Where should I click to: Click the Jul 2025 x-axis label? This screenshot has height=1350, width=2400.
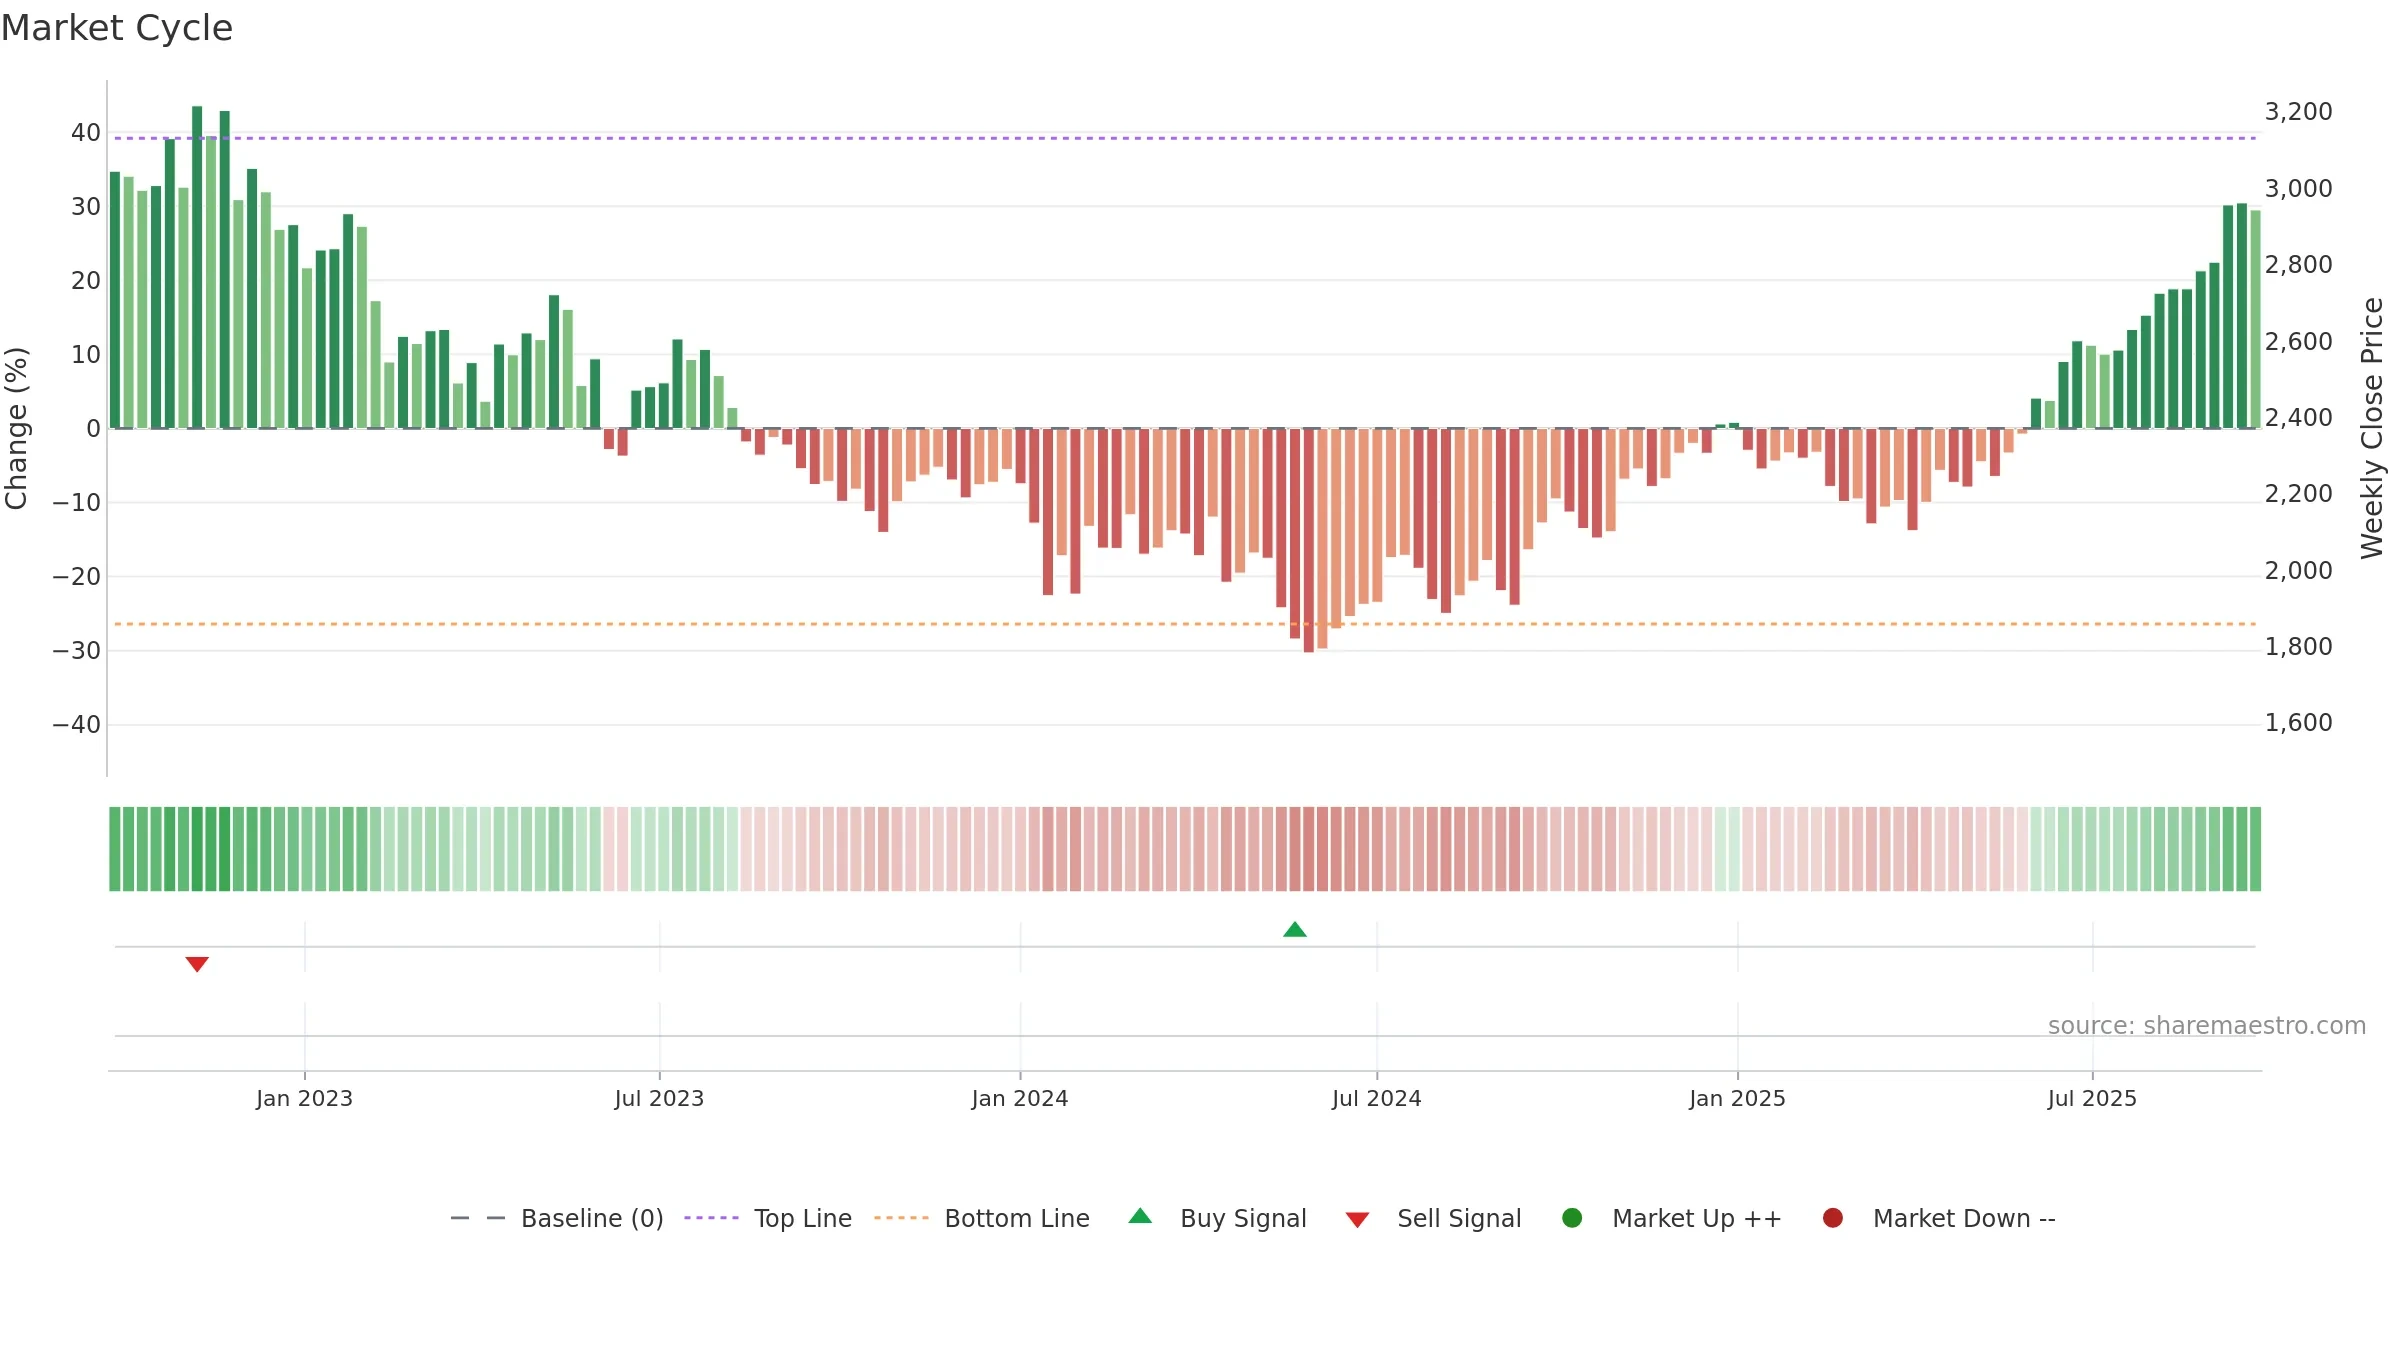tap(2092, 1098)
